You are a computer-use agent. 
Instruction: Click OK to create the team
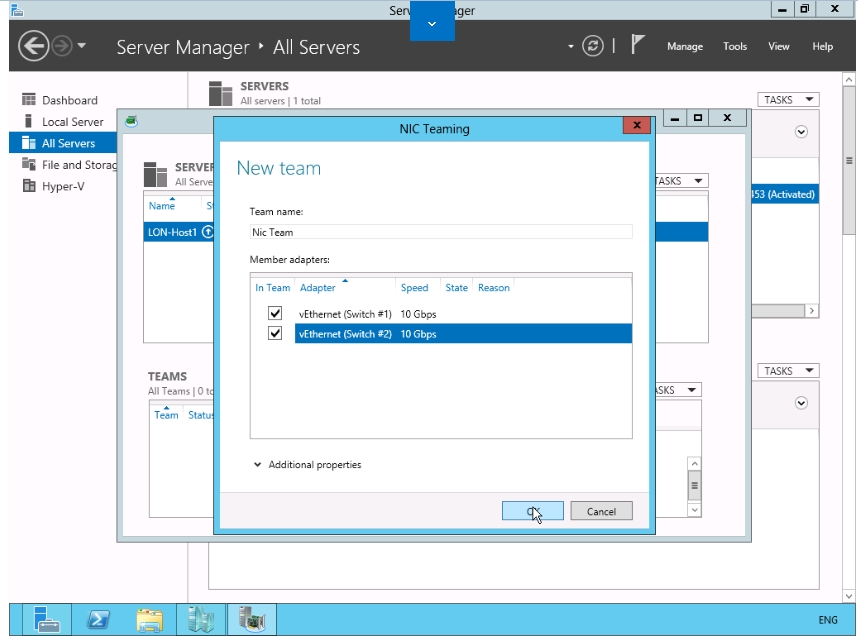coord(532,511)
